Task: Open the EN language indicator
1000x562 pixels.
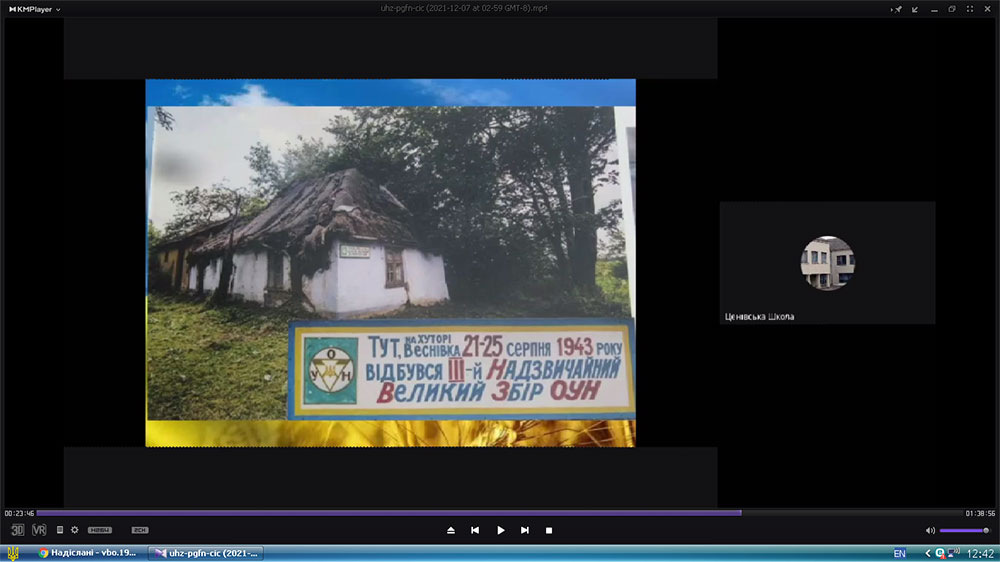Action: [x=900, y=553]
